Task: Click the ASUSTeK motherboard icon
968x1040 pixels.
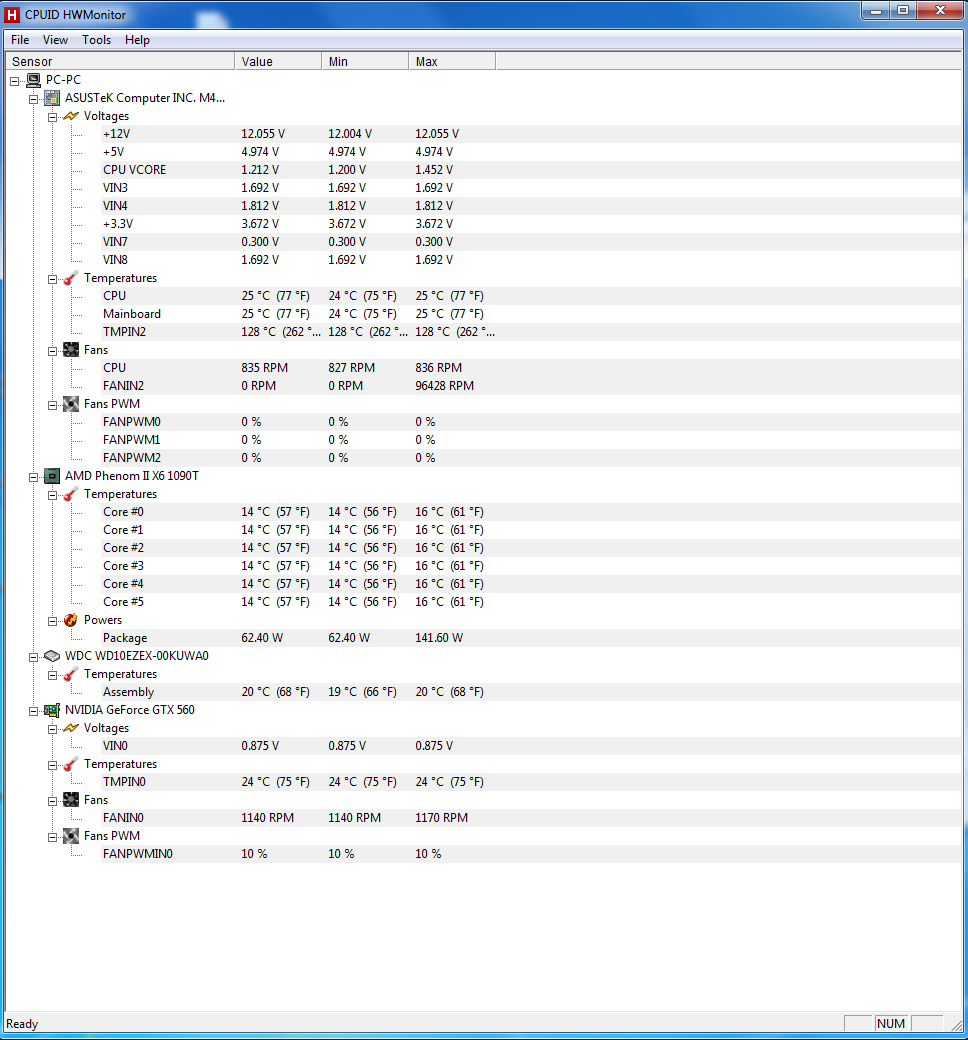Action: click(x=52, y=98)
